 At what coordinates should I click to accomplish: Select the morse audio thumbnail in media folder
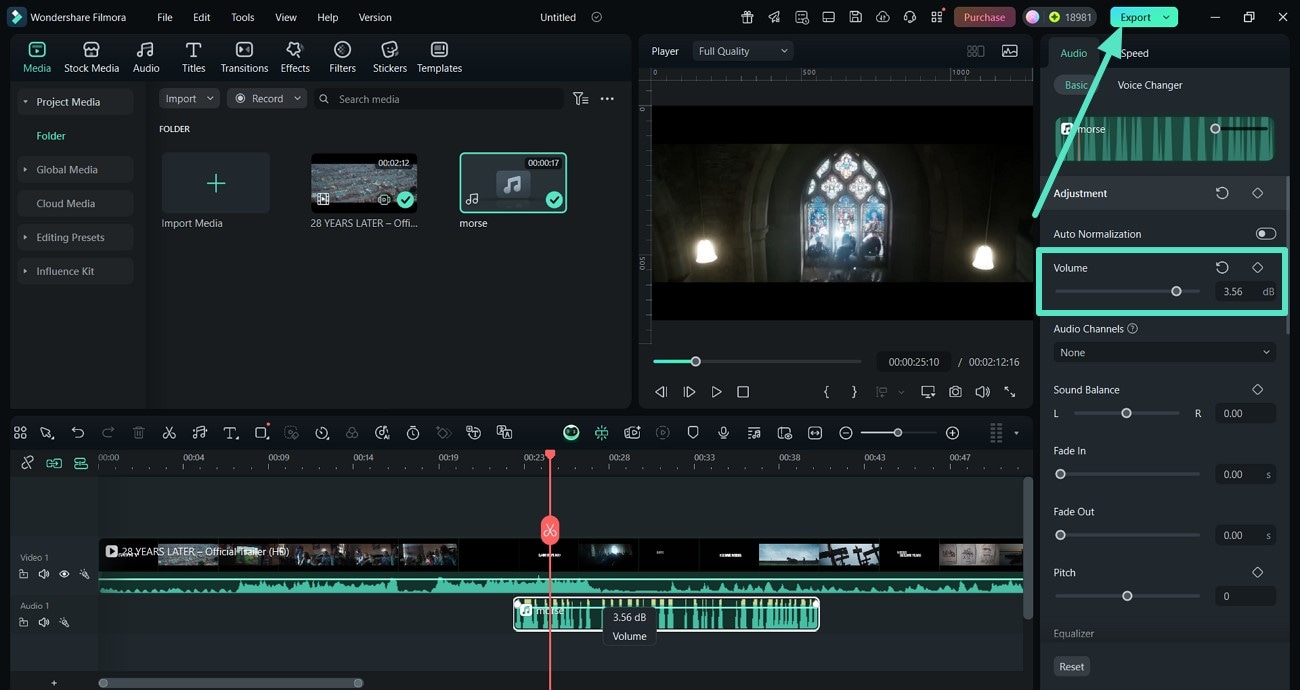click(x=513, y=183)
